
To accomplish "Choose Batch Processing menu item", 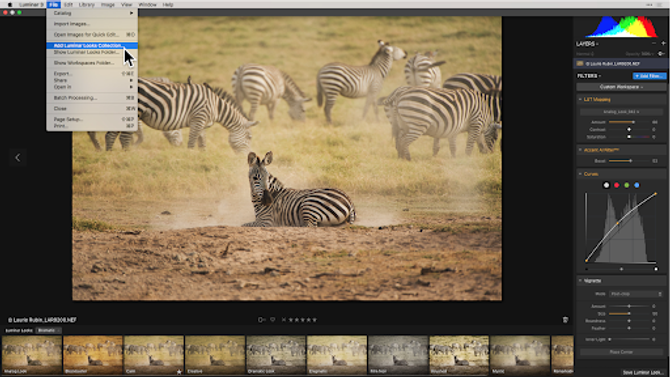I will 92,98.
